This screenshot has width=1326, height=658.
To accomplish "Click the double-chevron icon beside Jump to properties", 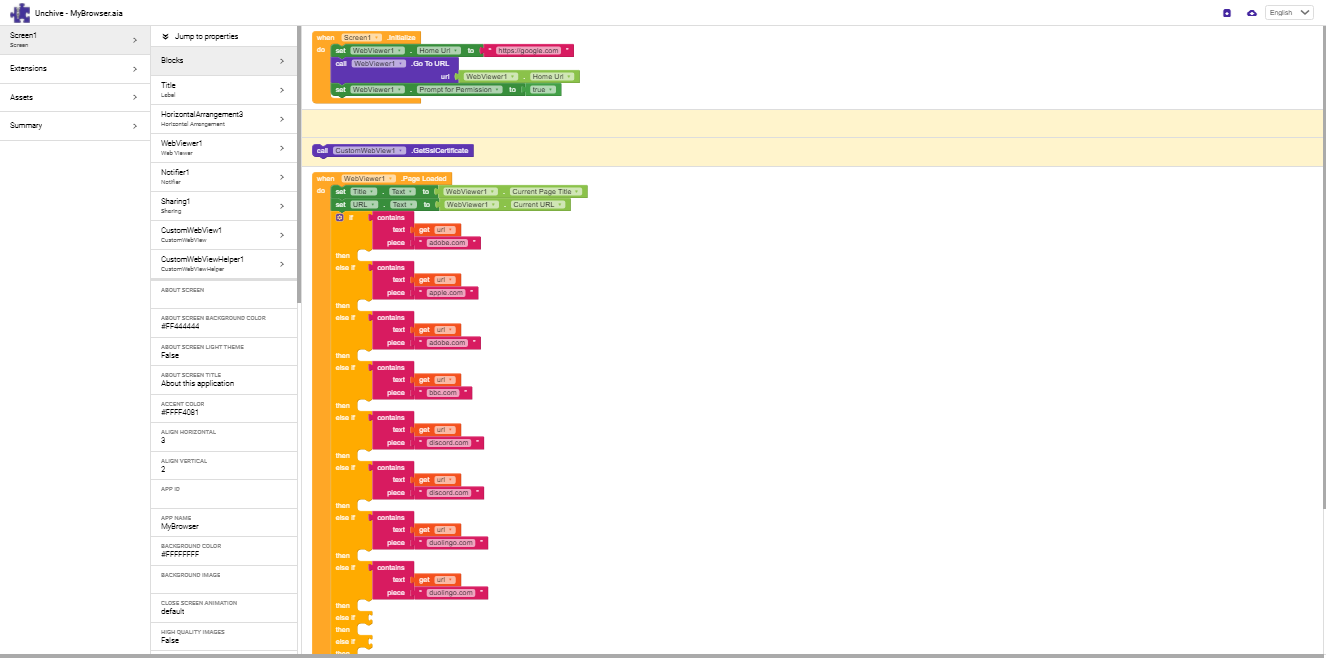I will [x=166, y=36].
